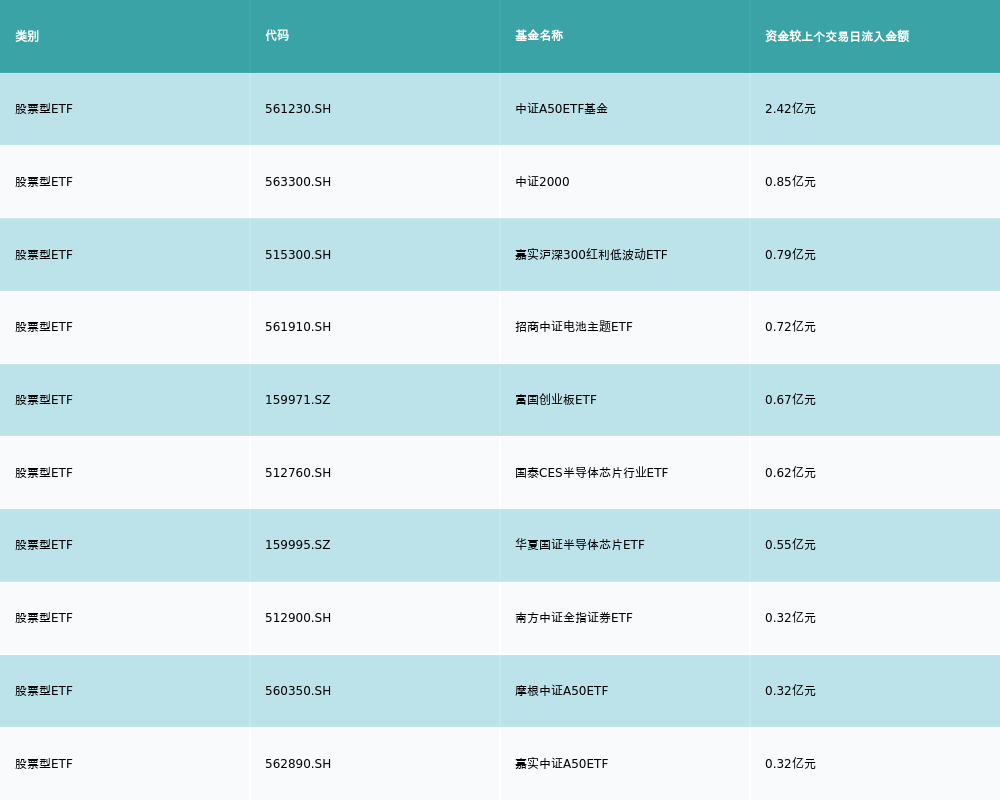Click 股票型ETF in the 512760.SH row
Image resolution: width=1000 pixels, height=800 pixels.
tap(44, 473)
